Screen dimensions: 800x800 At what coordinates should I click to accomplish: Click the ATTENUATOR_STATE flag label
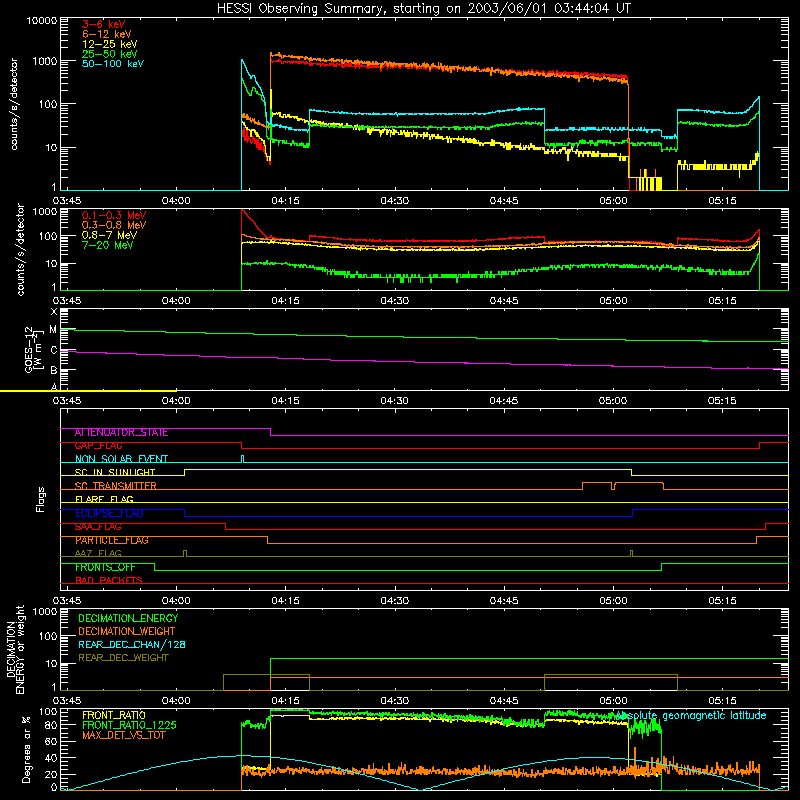click(x=121, y=433)
